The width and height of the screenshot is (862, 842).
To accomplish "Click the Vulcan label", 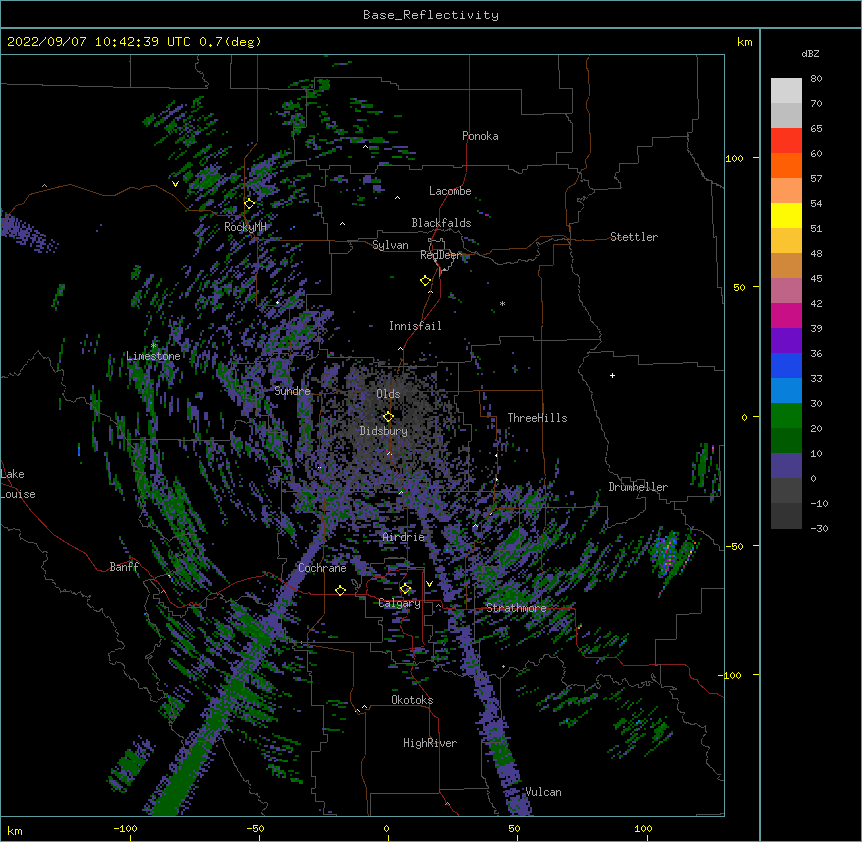I will pyautogui.click(x=543, y=792).
